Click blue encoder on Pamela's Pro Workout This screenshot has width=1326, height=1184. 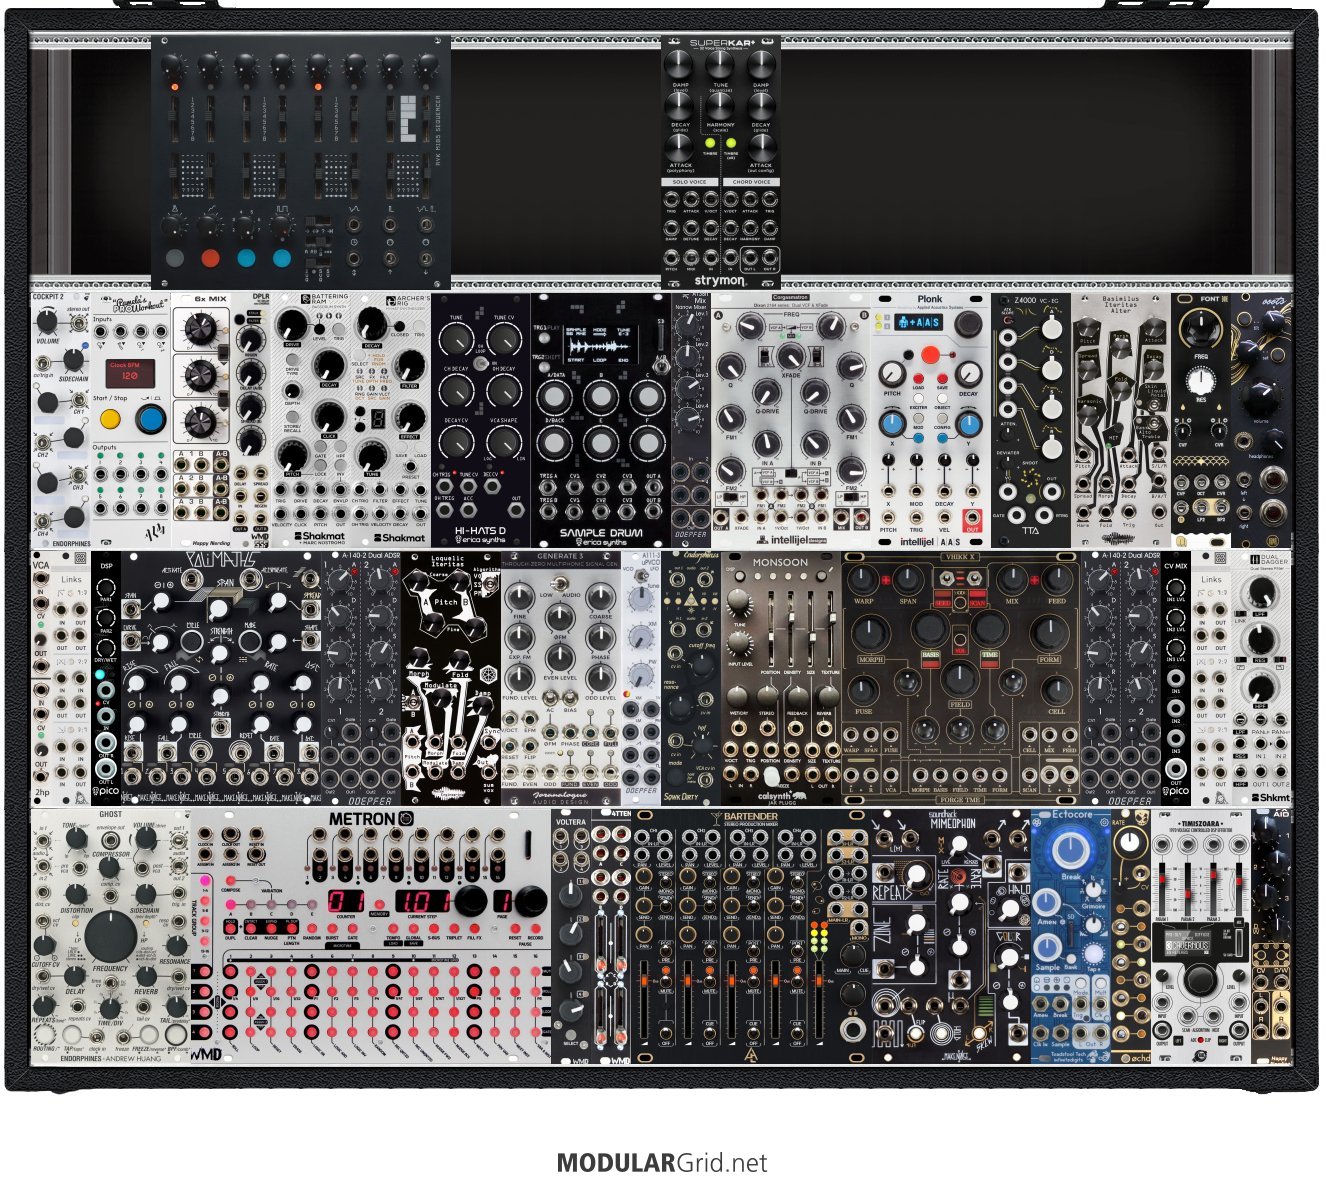tap(152, 419)
